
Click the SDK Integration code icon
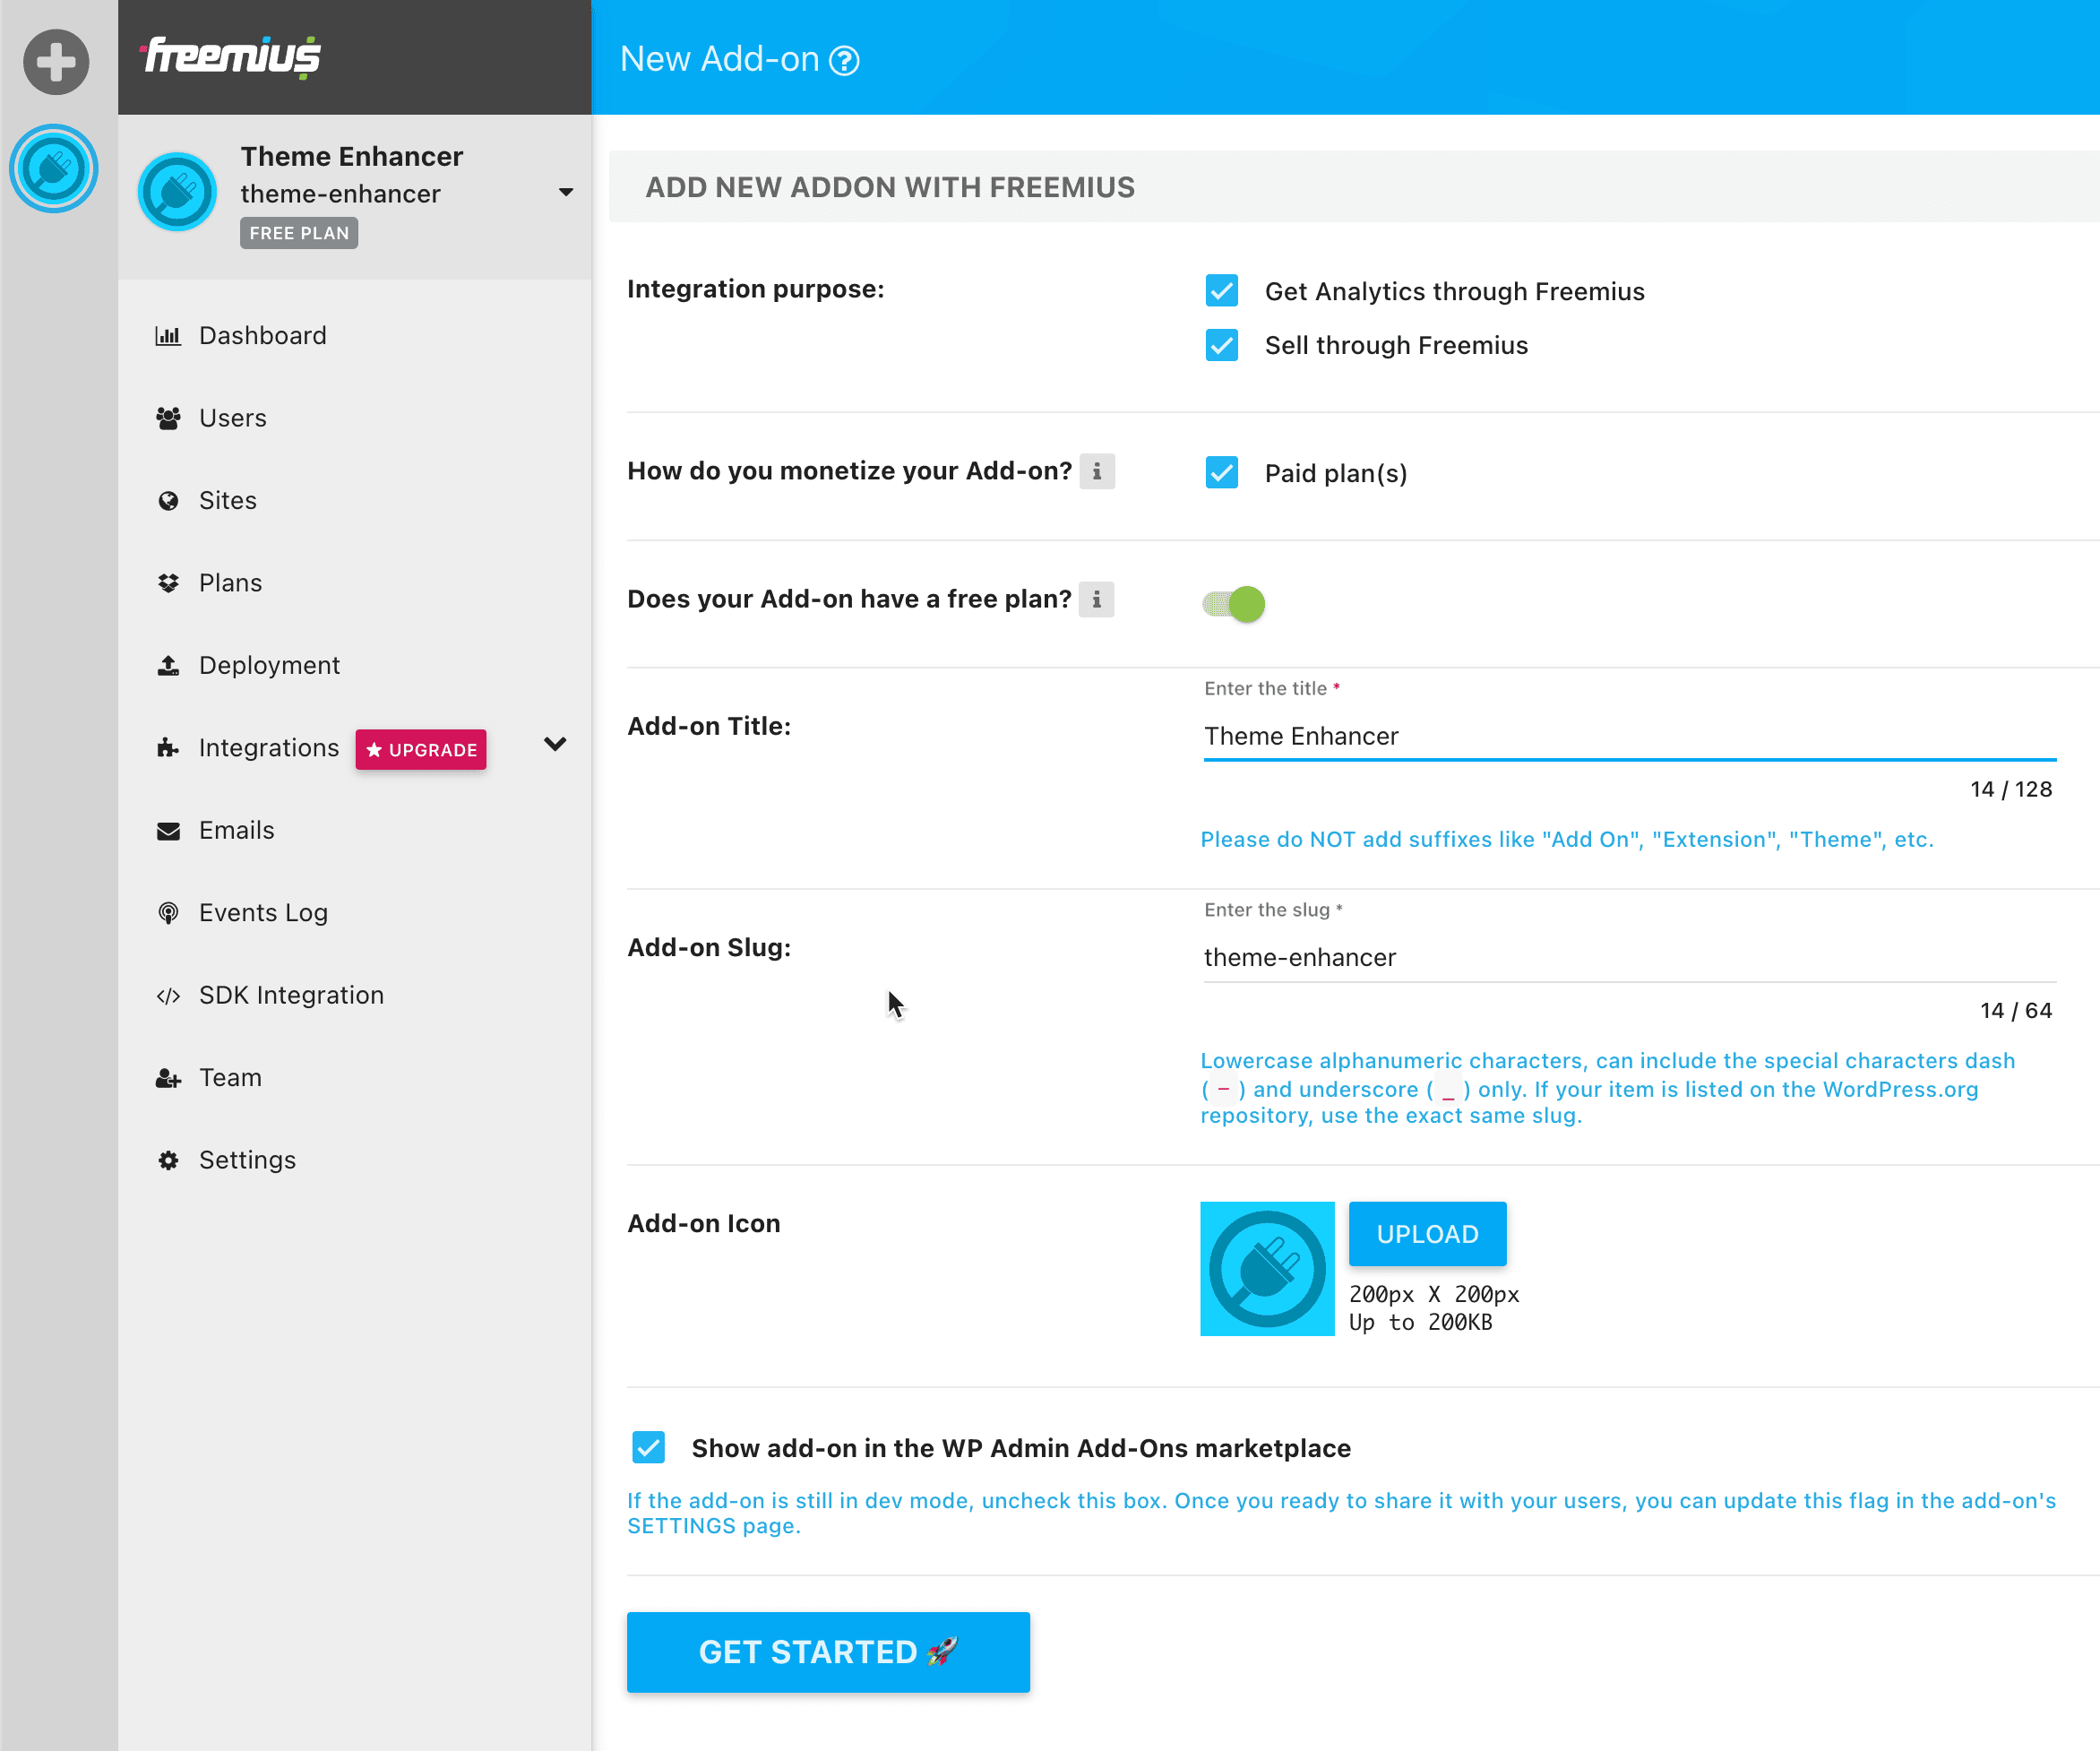tap(168, 996)
